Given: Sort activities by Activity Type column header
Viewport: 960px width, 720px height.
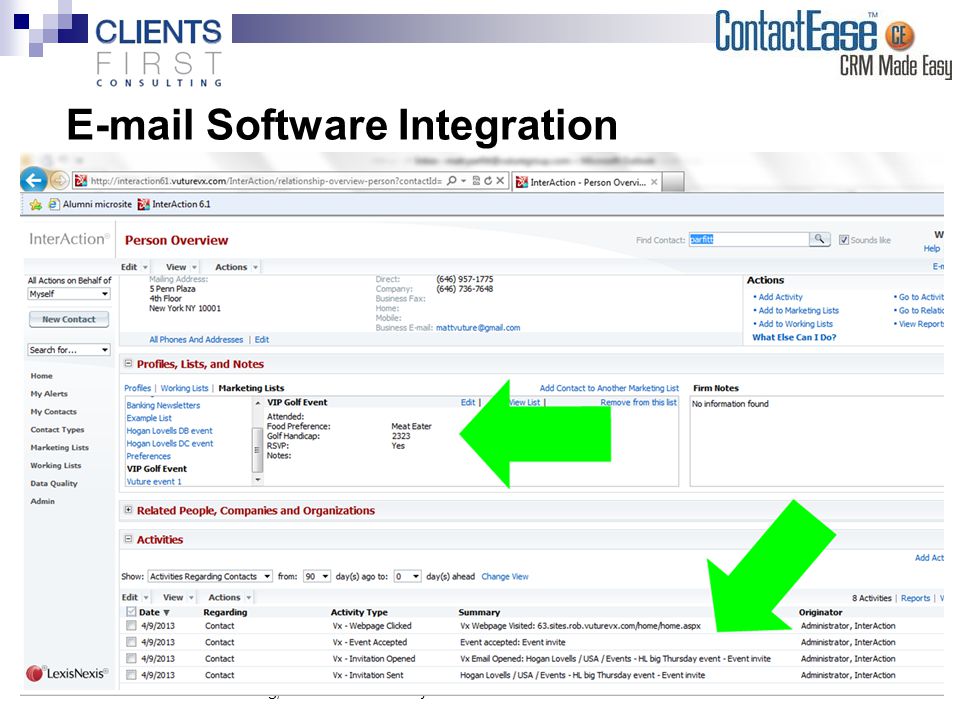Looking at the screenshot, I should pos(359,612).
